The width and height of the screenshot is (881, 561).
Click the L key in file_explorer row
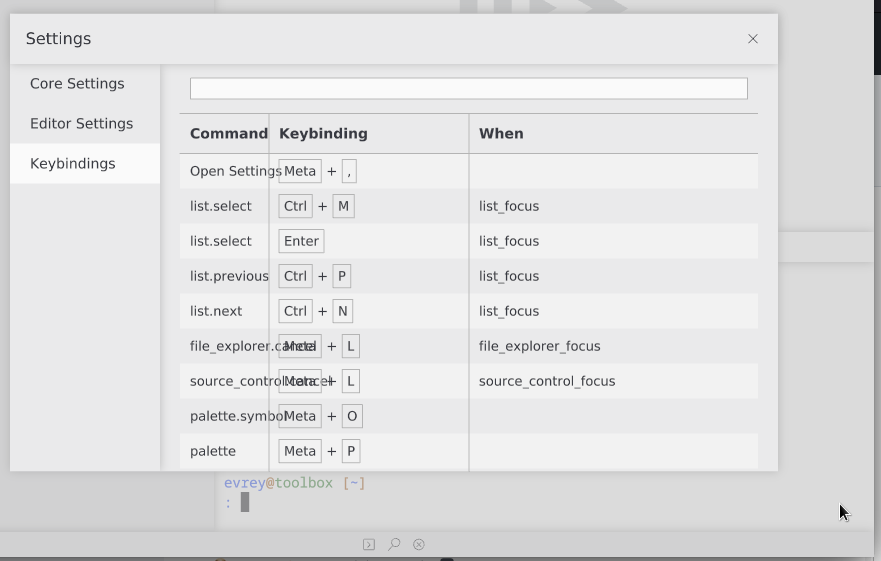click(x=351, y=346)
